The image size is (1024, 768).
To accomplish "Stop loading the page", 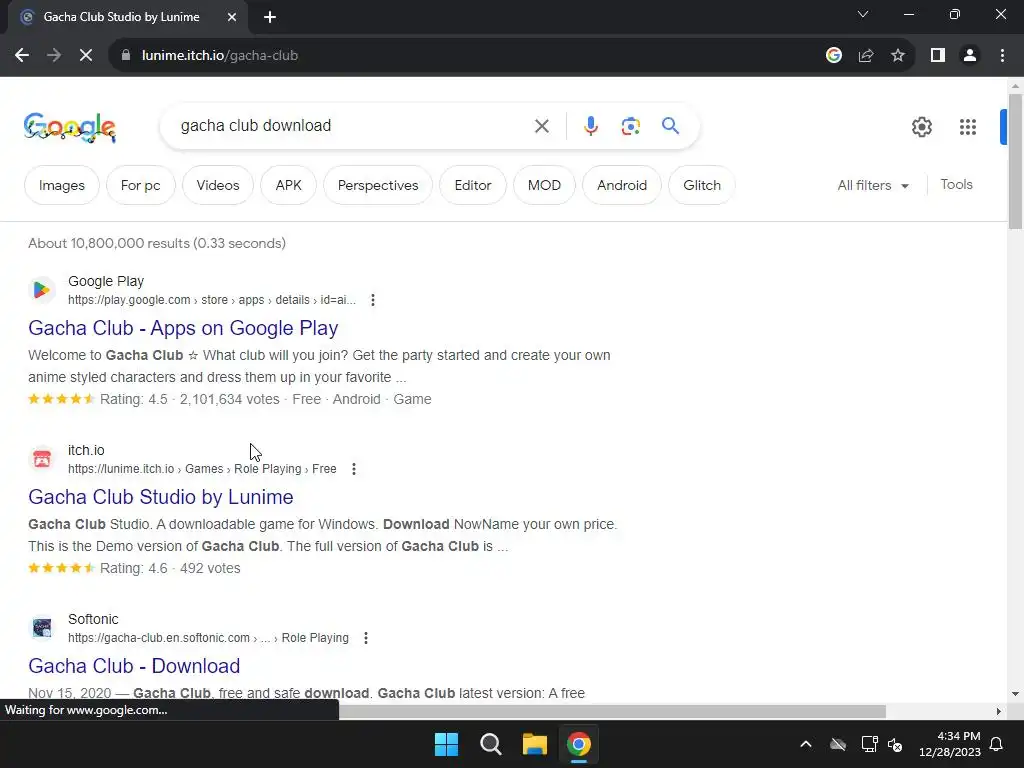I will click(86, 56).
